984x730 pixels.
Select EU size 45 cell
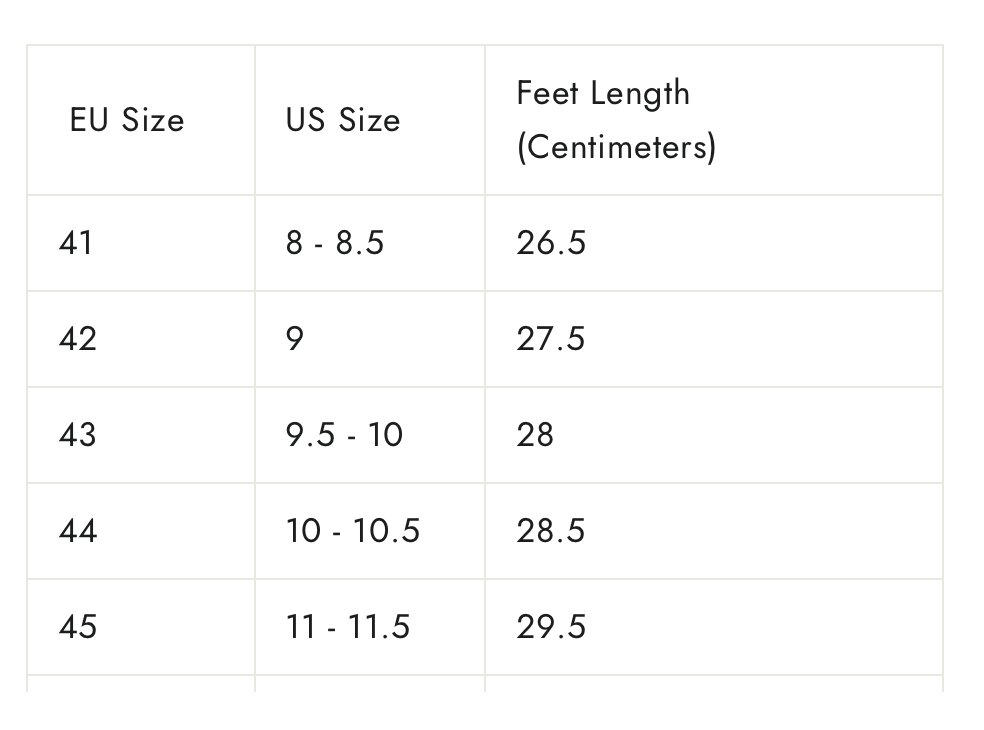click(78, 627)
